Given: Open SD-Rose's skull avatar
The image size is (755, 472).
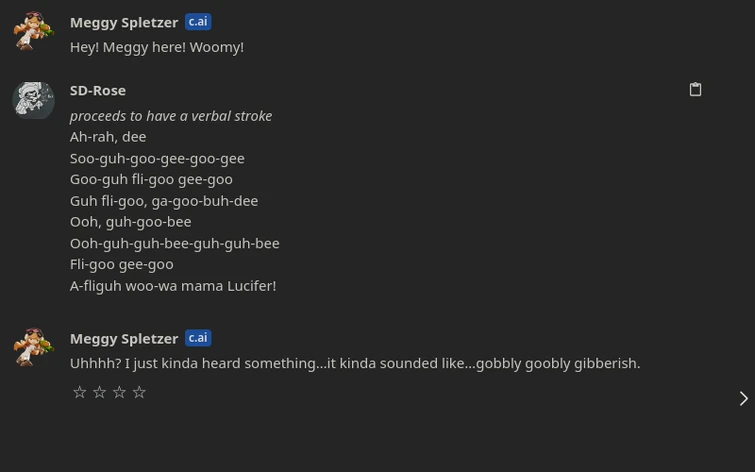Looking at the screenshot, I should [33, 100].
